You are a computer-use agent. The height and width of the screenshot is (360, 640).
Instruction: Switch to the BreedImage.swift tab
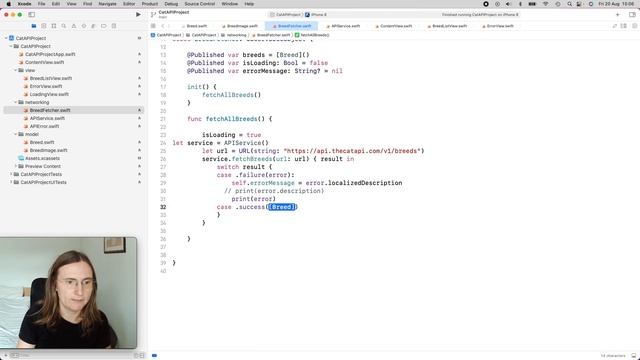tap(240, 26)
